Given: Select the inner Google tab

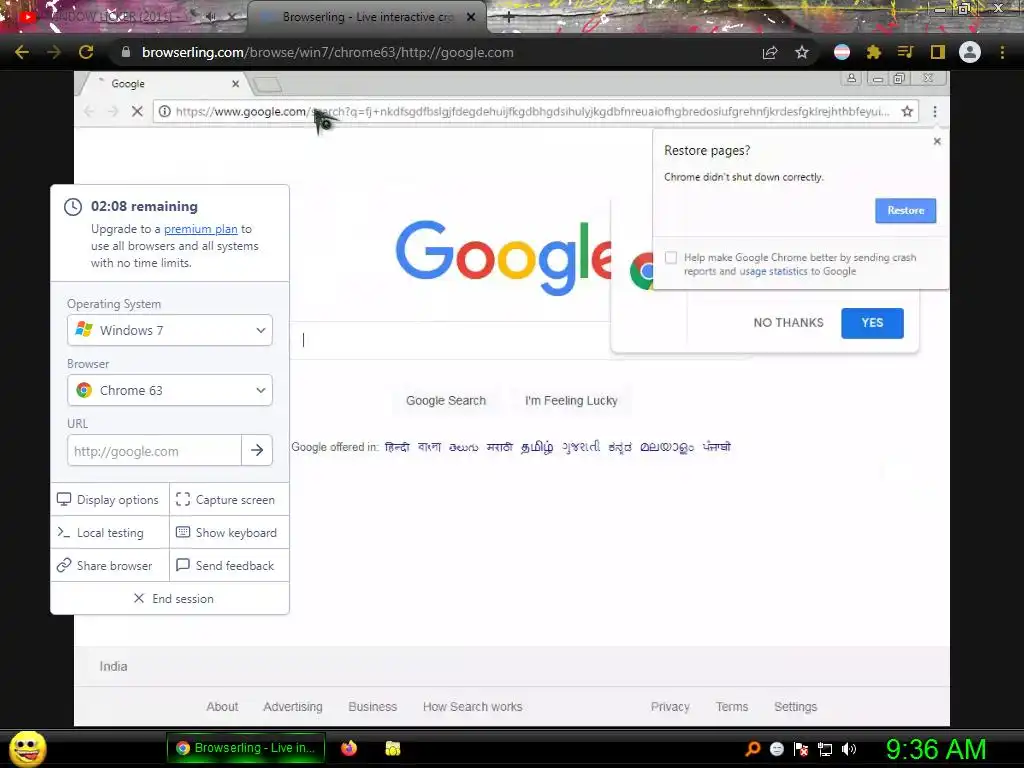Looking at the screenshot, I should pos(160,84).
